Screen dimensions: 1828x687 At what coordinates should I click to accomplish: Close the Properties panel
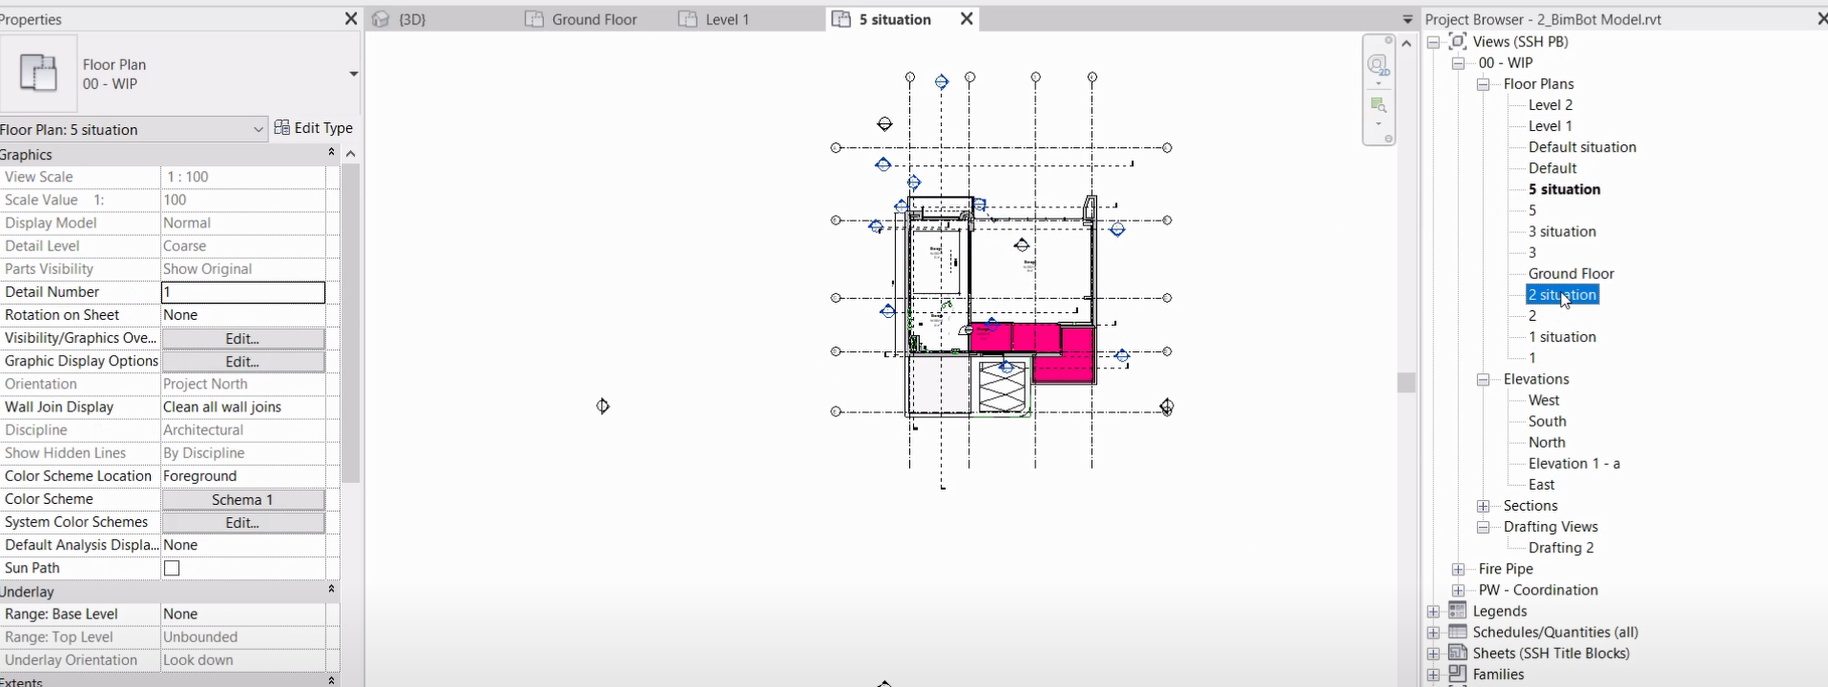coord(350,19)
